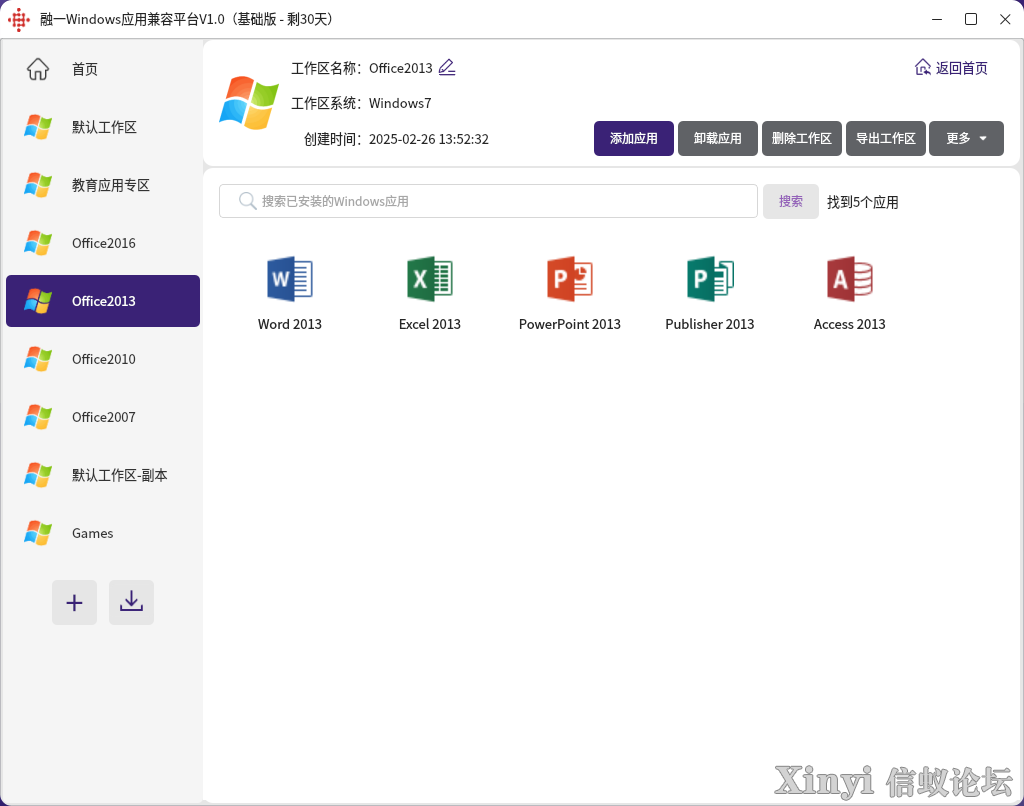
Task: Click the home icon in sidebar
Action: [38, 69]
